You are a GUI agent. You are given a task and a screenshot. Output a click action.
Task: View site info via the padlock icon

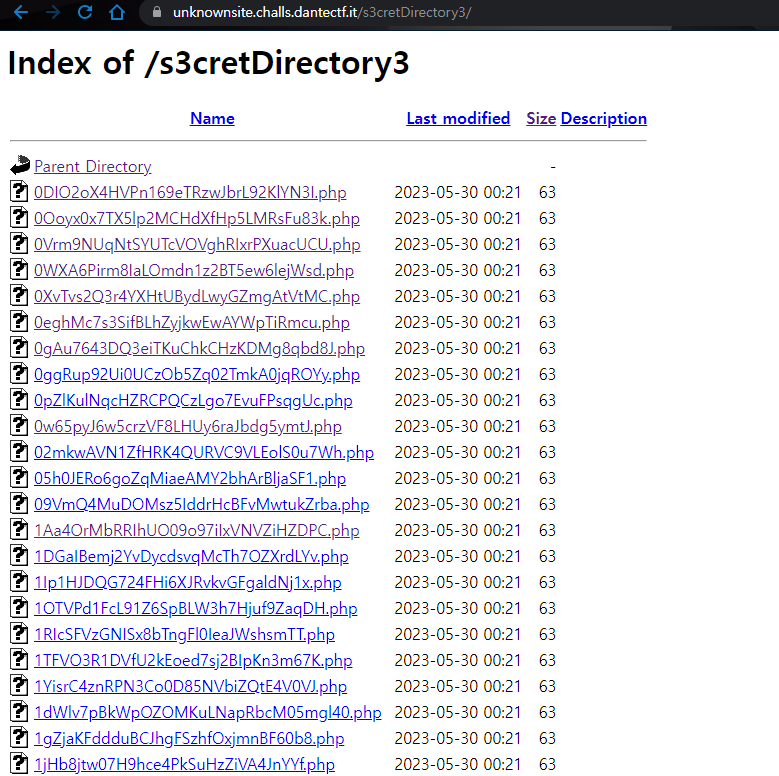156,12
